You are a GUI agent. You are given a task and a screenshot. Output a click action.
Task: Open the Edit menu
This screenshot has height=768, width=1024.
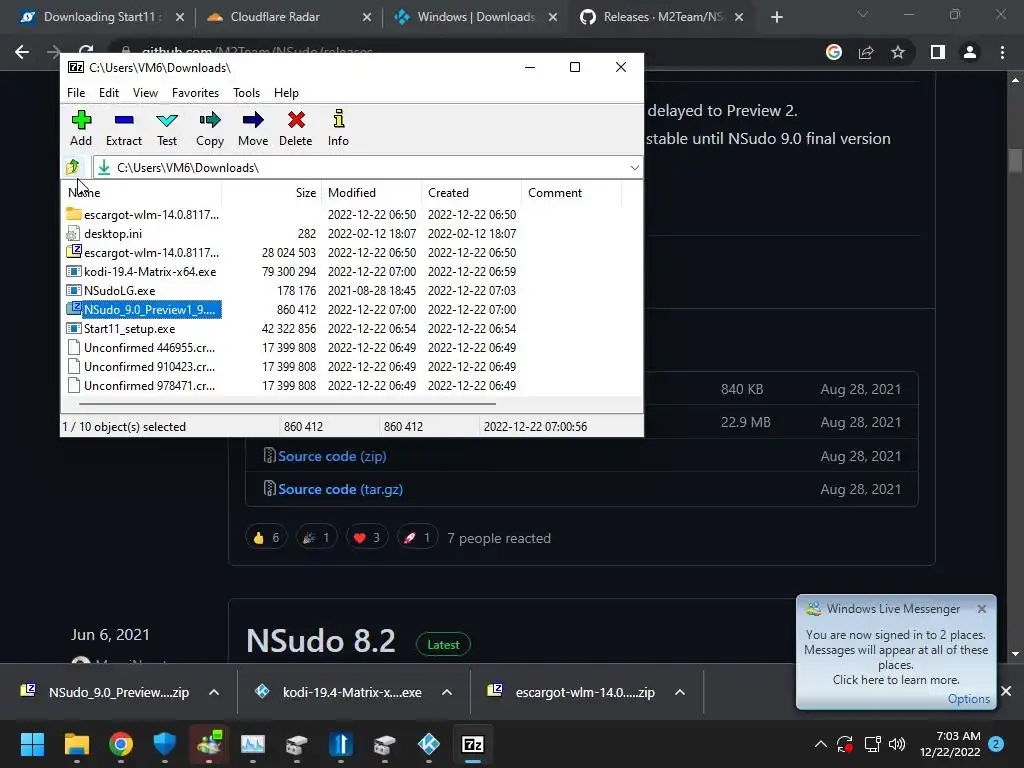(x=108, y=93)
